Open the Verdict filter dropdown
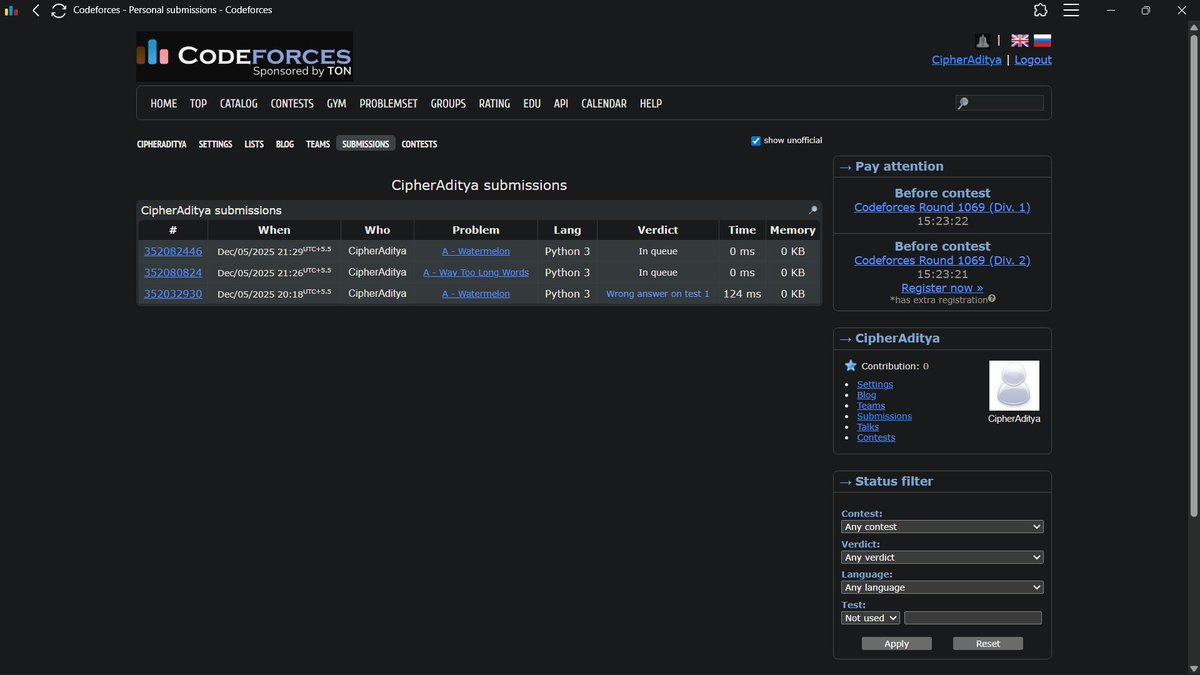This screenshot has width=1200, height=675. [x=942, y=557]
